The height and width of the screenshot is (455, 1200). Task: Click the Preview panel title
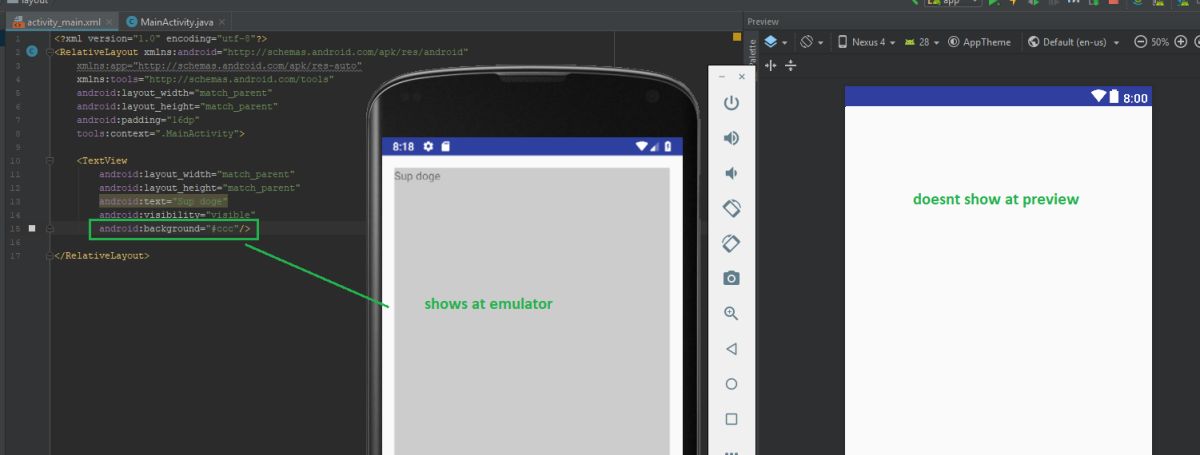763,21
